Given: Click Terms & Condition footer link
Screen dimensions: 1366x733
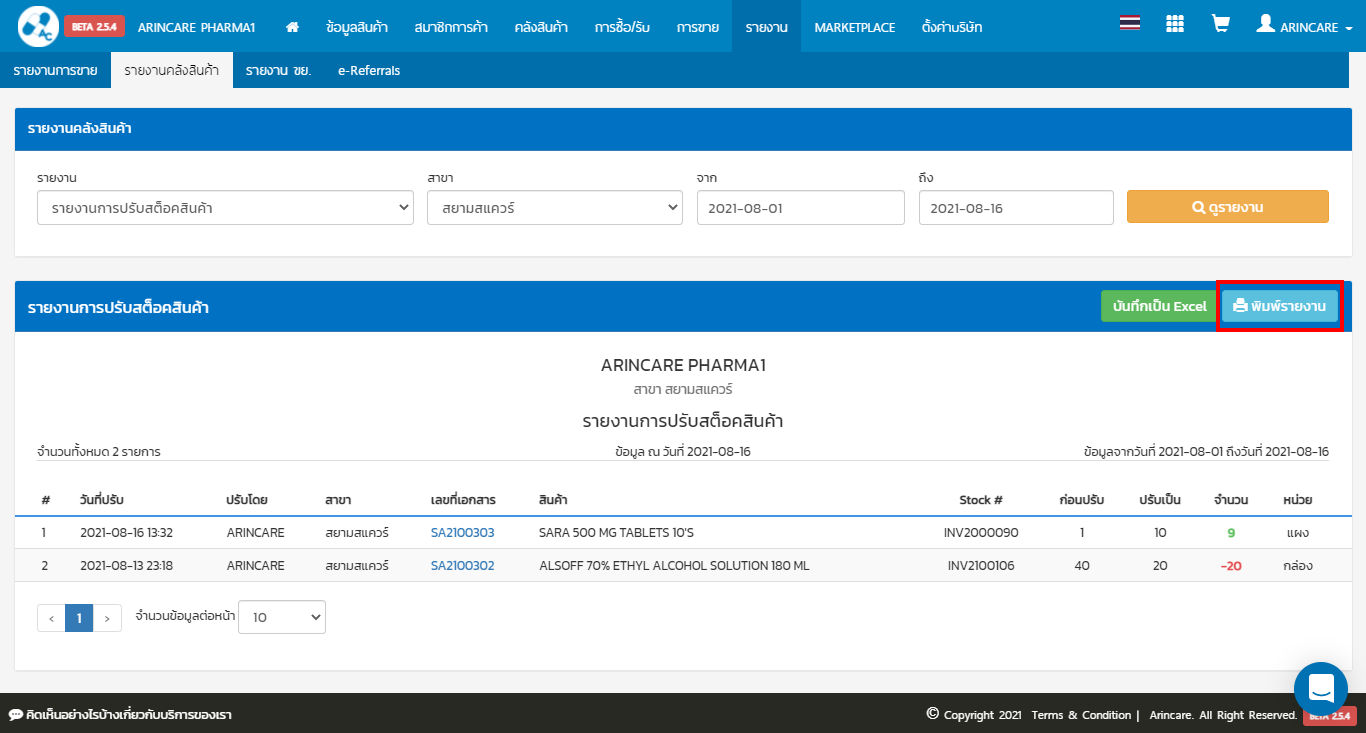Looking at the screenshot, I should coord(1081,715).
